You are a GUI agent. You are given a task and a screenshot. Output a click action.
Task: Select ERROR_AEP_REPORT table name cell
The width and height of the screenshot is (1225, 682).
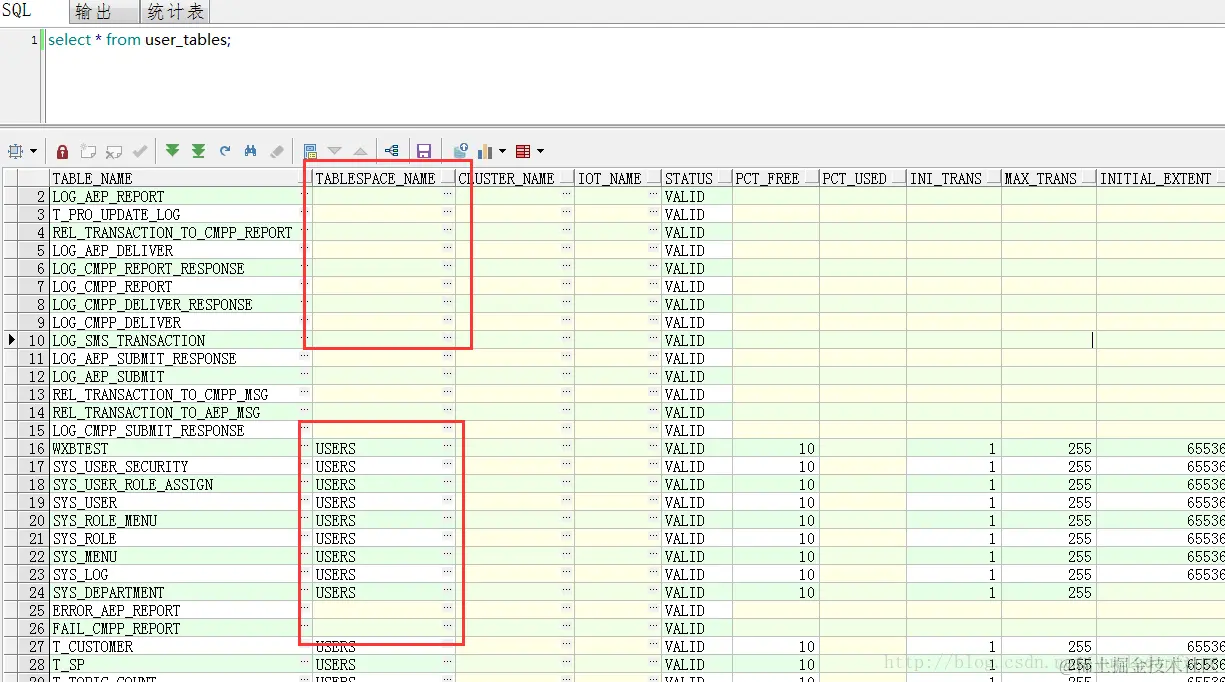click(x=181, y=610)
